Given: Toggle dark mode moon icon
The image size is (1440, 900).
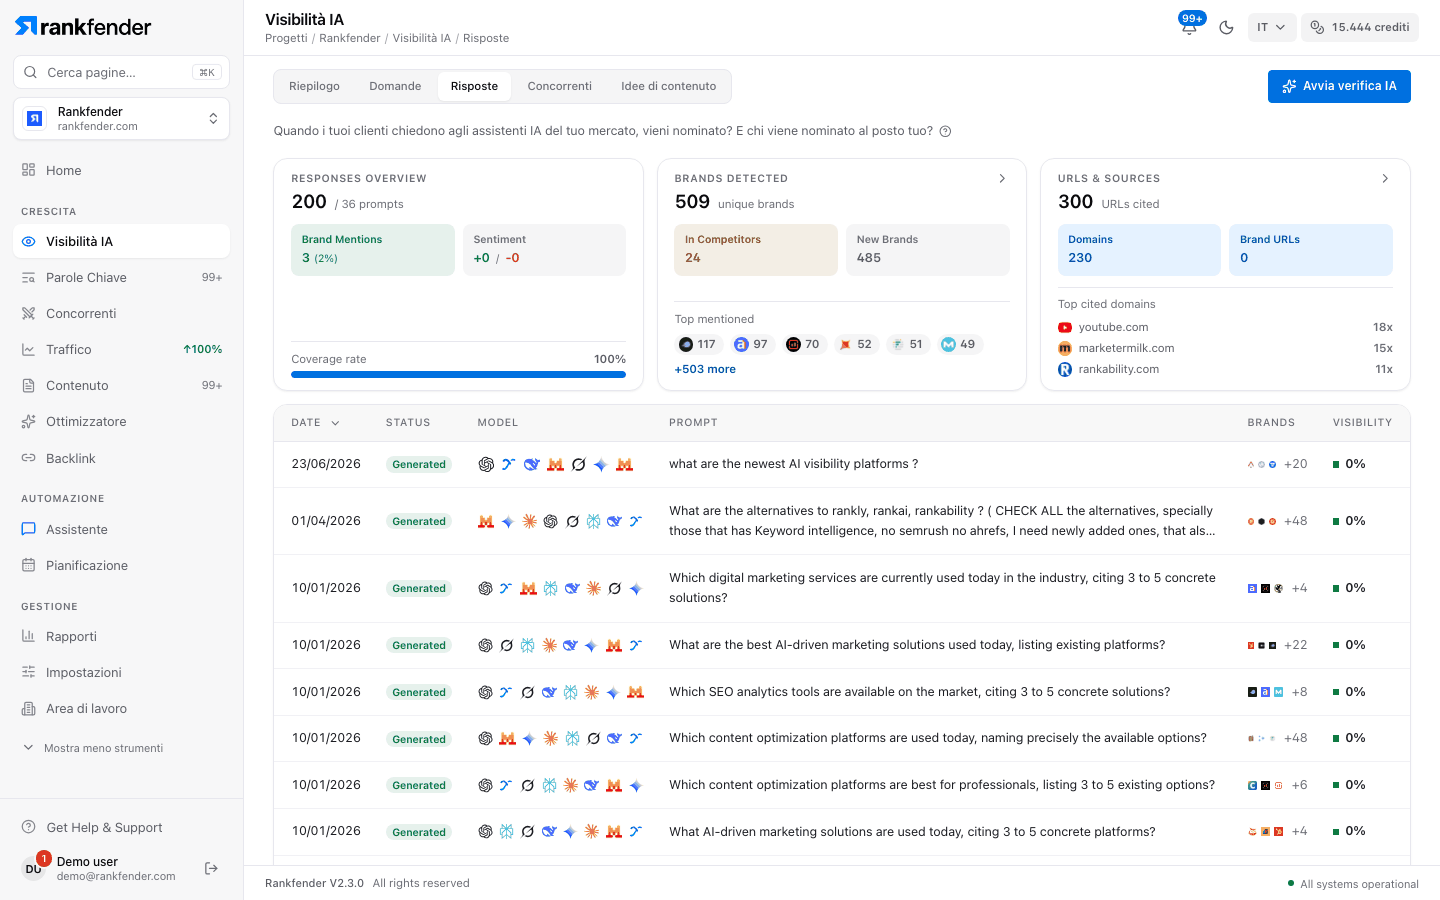Looking at the screenshot, I should [x=1226, y=27].
